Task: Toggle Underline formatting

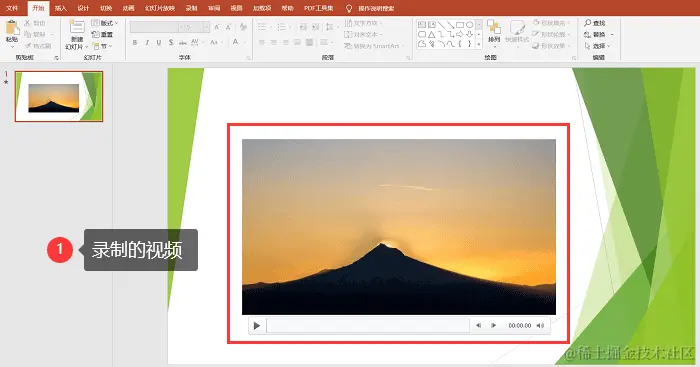Action: [x=159, y=42]
